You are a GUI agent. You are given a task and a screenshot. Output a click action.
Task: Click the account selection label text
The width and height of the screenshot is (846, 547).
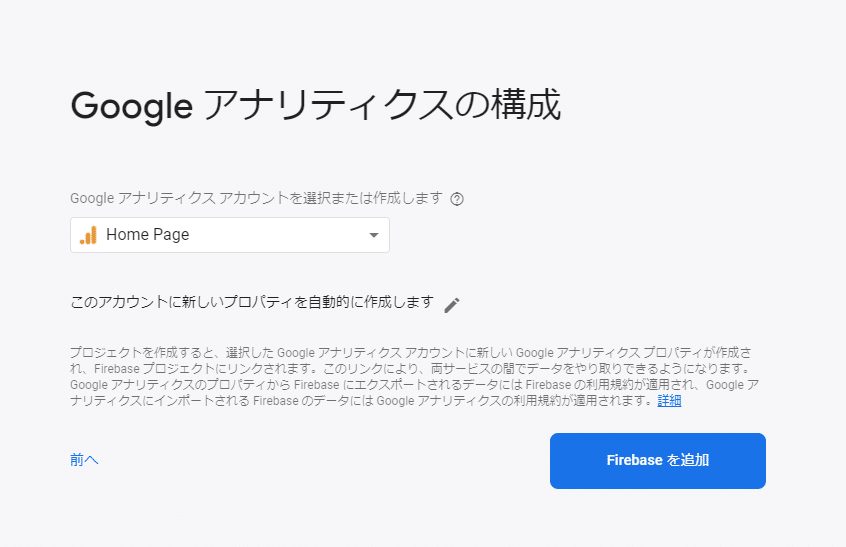click(x=255, y=199)
